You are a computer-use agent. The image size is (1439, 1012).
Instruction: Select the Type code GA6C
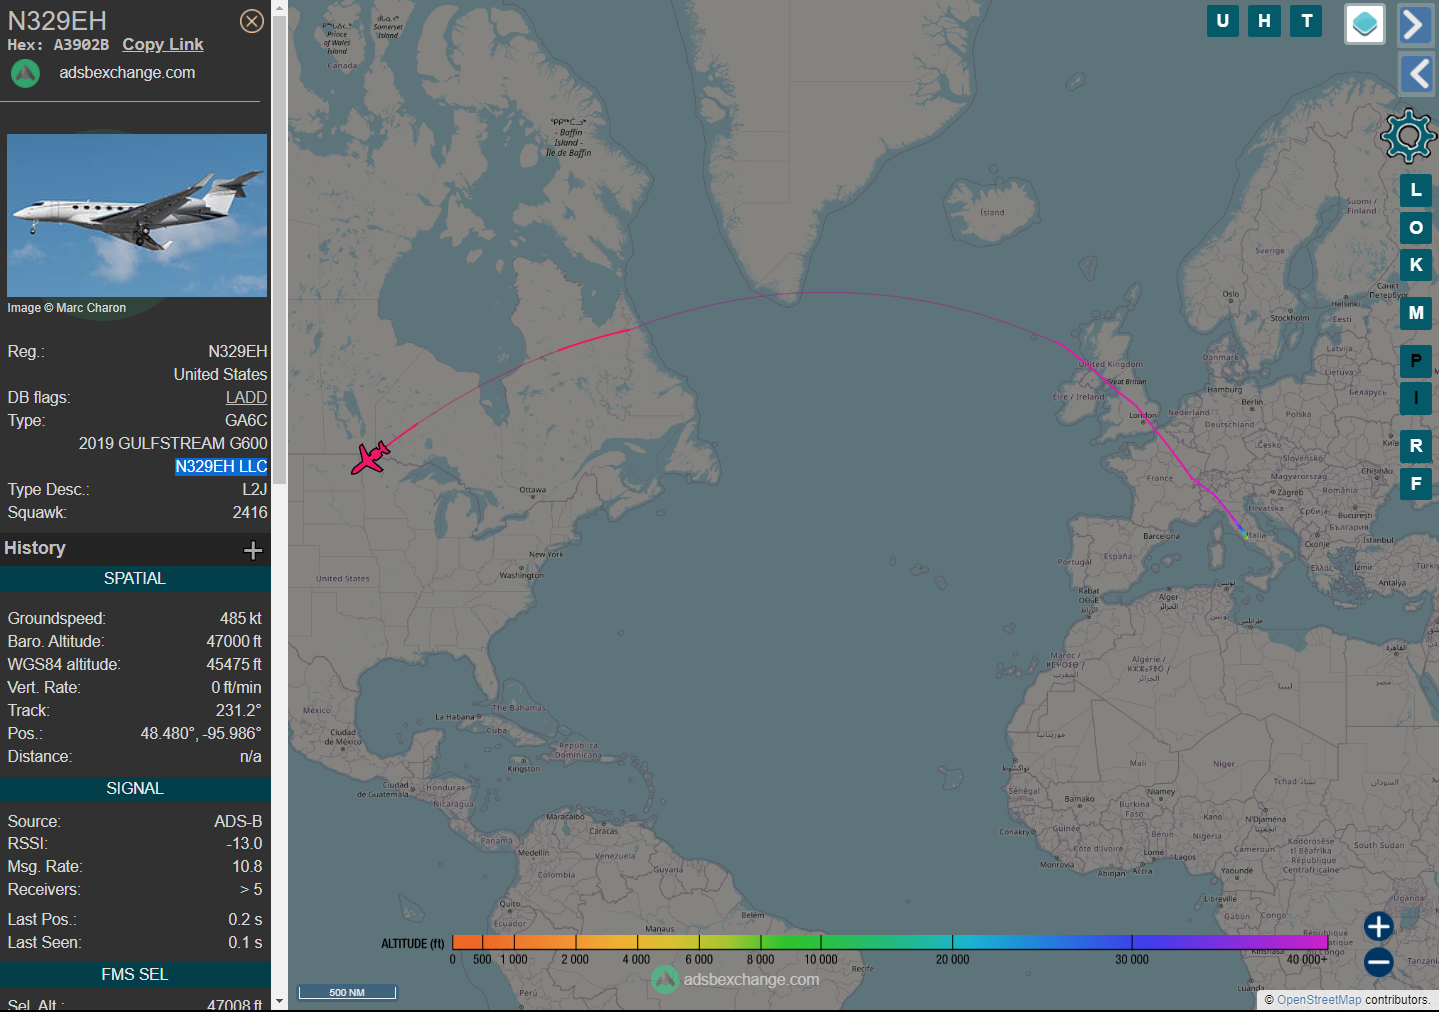tap(246, 420)
